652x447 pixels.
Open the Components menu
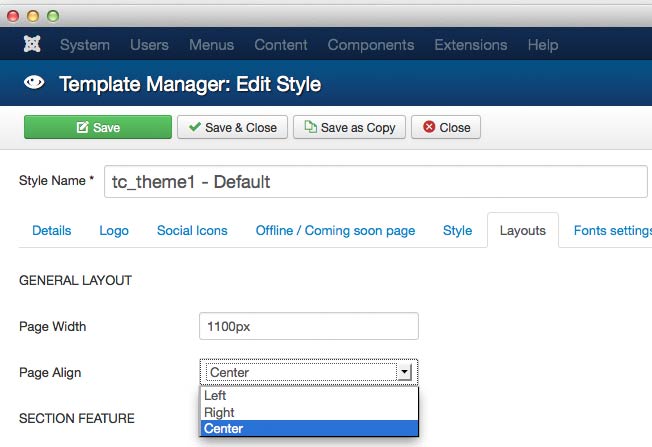click(x=370, y=45)
